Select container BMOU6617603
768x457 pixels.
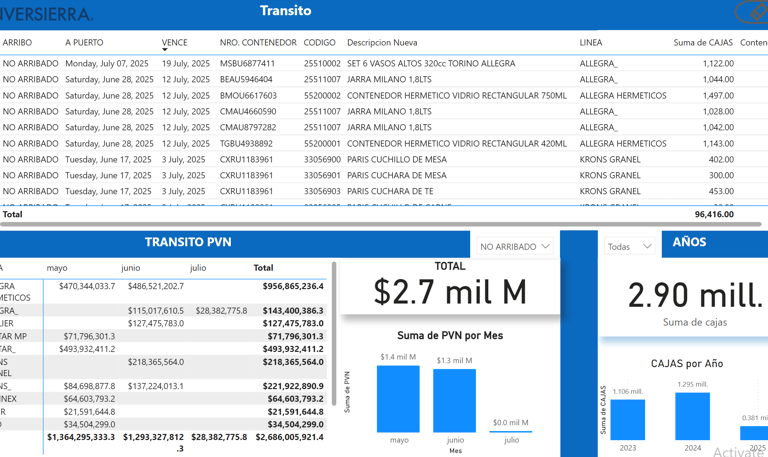[x=248, y=96]
